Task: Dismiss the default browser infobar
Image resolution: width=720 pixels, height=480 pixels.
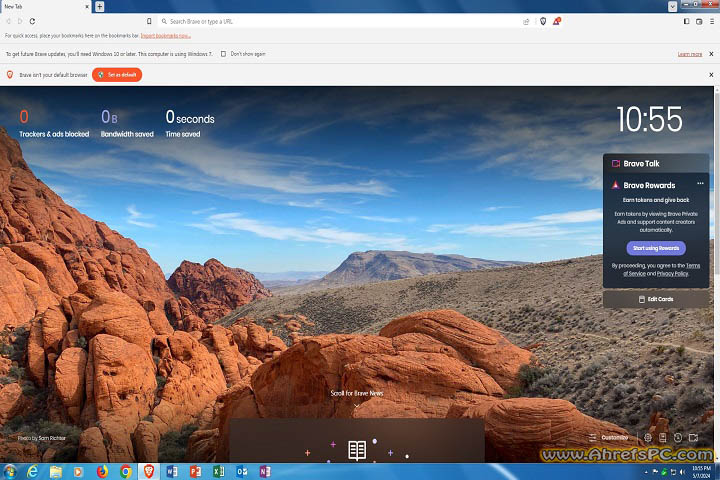Action: [x=711, y=74]
